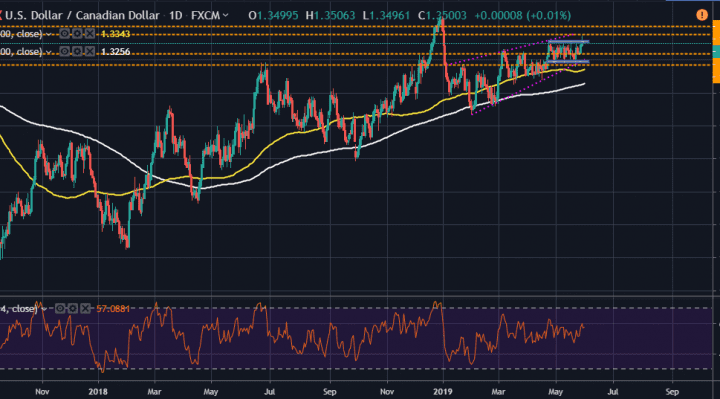Toggle visibility of the 1.3256 moving average
The height and width of the screenshot is (399, 720).
click(x=64, y=51)
